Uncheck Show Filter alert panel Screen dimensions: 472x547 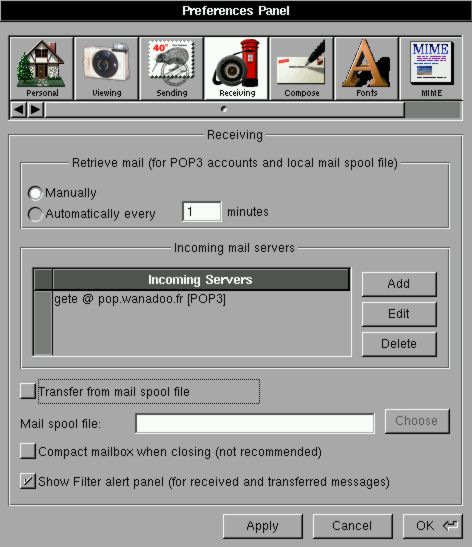point(28,481)
